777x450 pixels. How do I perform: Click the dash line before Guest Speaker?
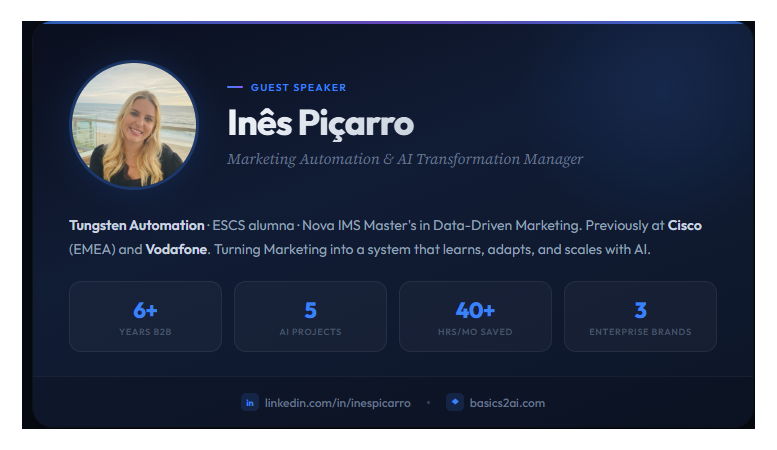235,87
